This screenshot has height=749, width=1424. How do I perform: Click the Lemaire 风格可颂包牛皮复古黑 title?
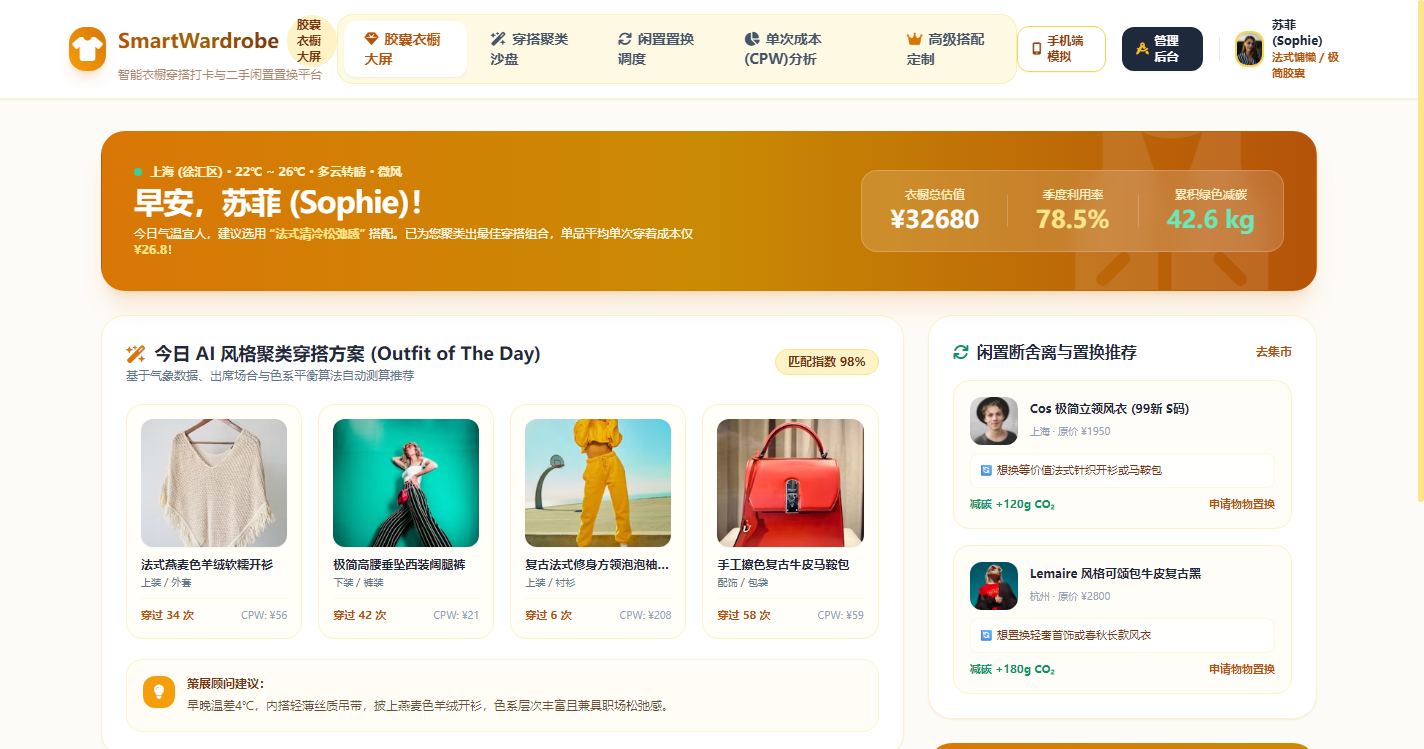(1115, 574)
